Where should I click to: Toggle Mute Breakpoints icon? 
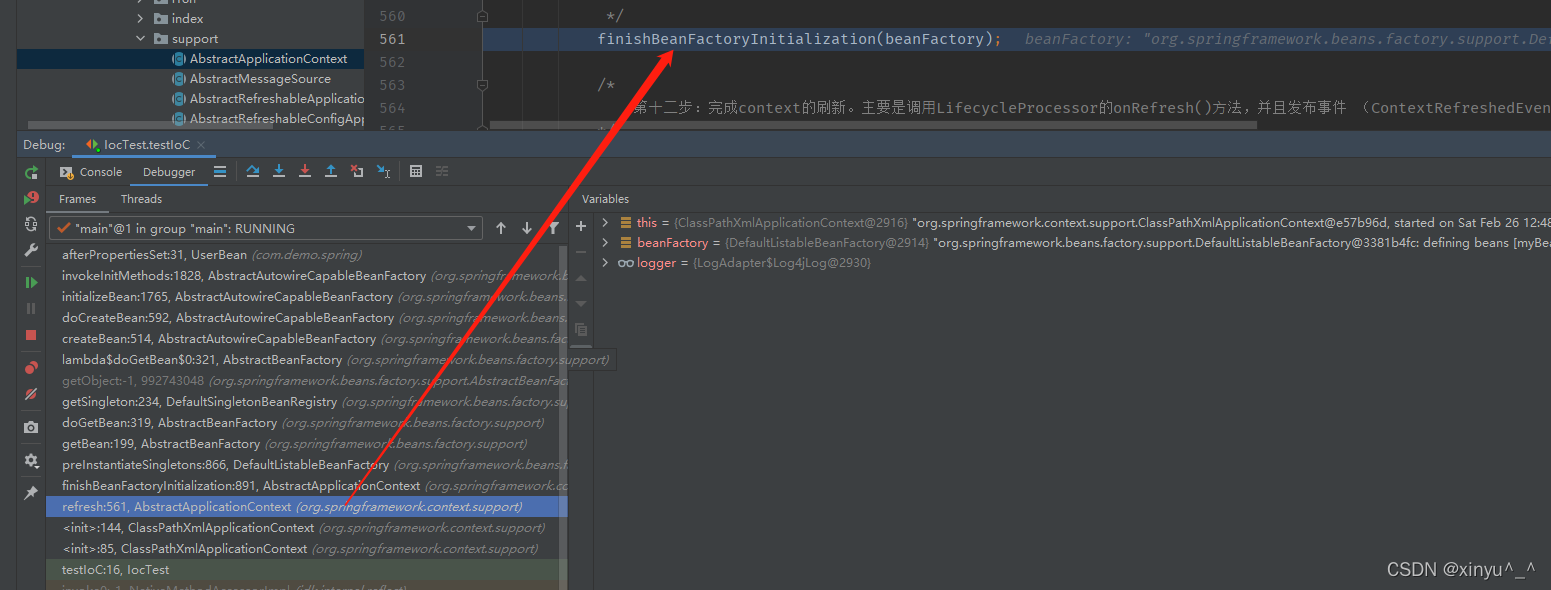click(x=31, y=394)
